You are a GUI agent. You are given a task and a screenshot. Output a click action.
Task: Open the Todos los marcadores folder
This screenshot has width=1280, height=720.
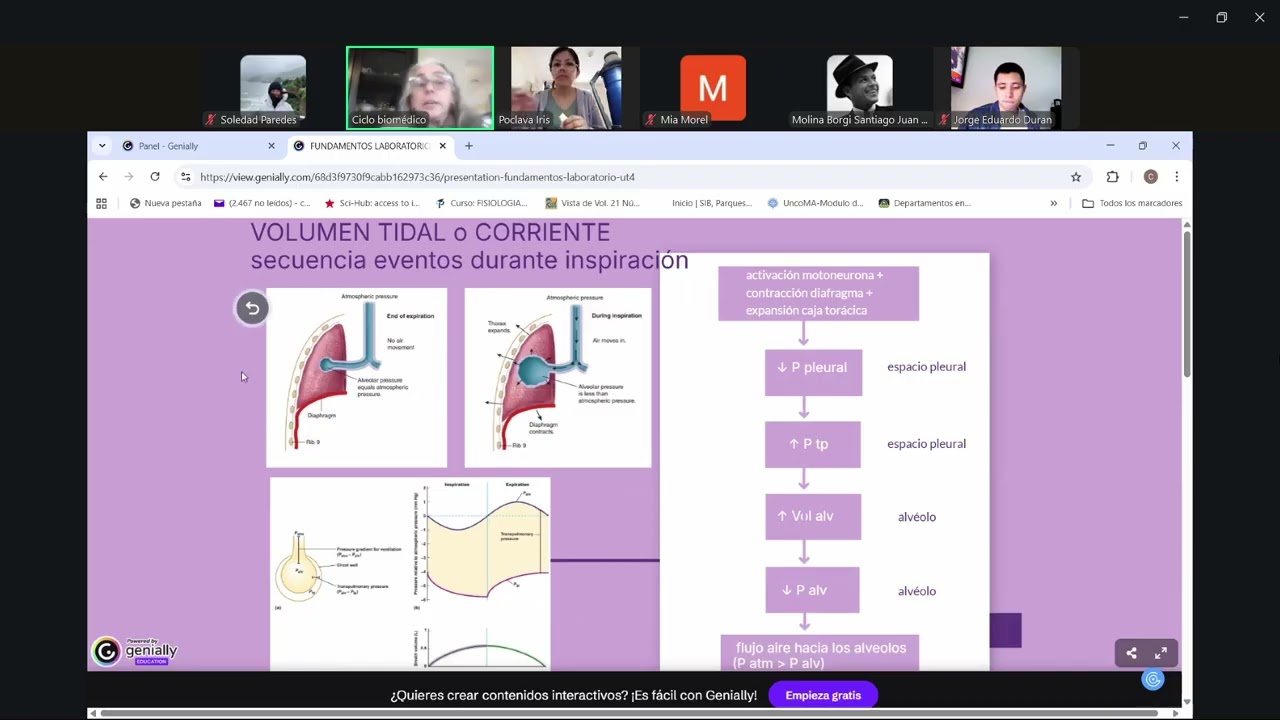[x=1132, y=203]
